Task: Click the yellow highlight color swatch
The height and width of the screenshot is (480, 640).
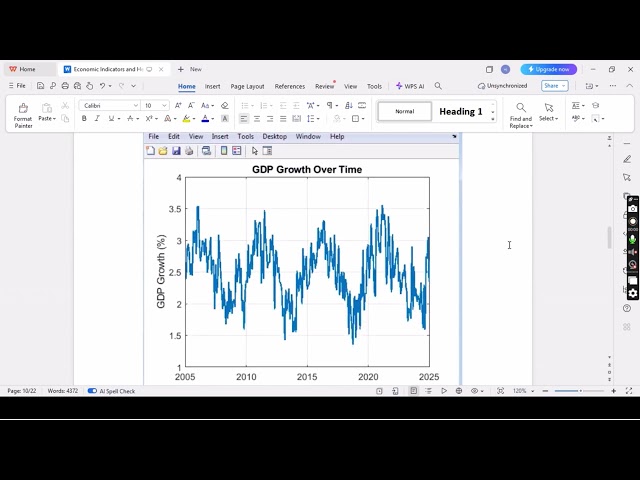Action: (186, 119)
